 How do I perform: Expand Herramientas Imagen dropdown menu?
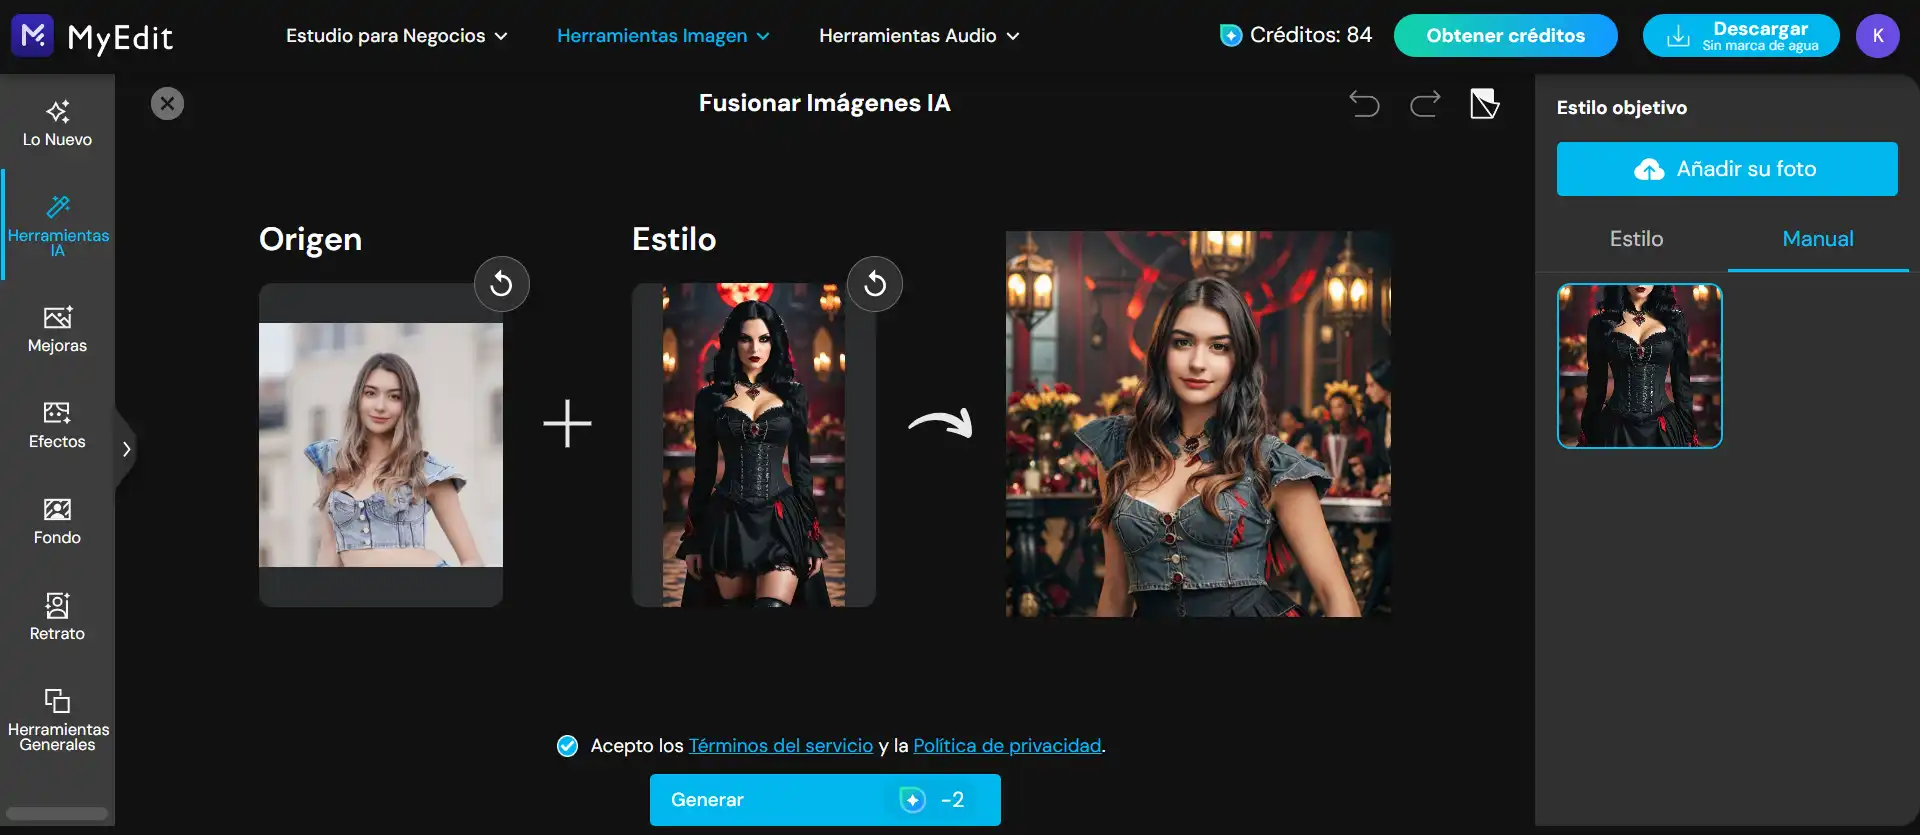tap(663, 36)
